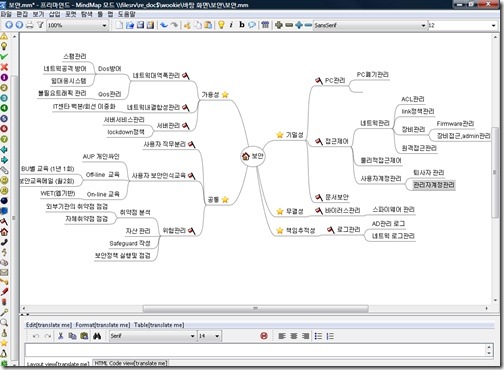Toggle bulleted list in note editor

318,336
